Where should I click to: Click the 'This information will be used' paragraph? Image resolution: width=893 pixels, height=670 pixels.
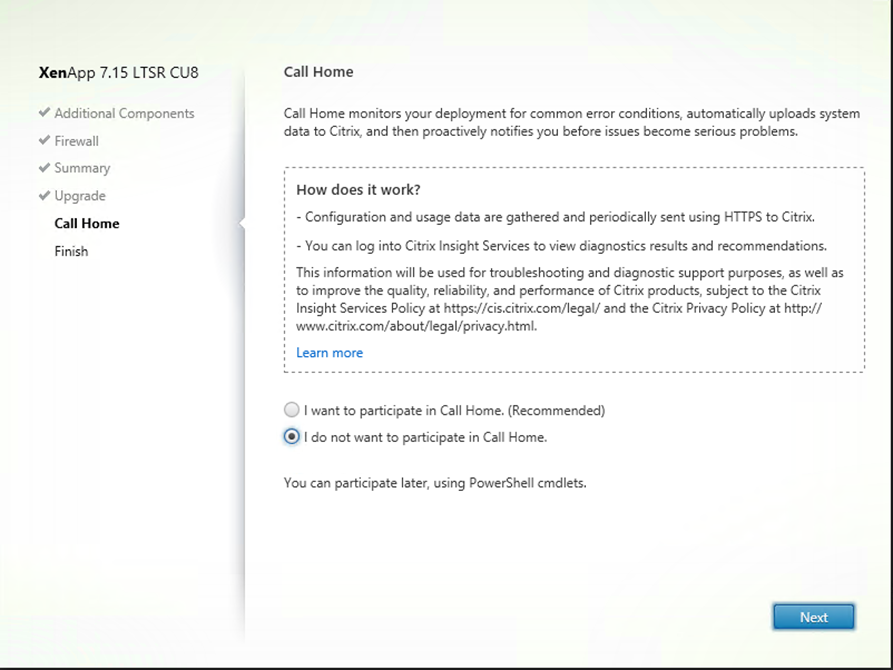[570, 299]
